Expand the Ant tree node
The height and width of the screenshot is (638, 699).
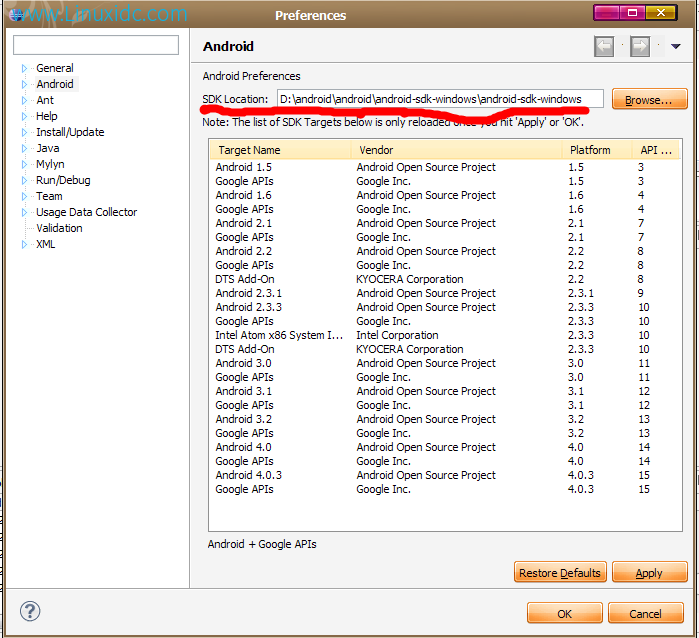coord(24,100)
